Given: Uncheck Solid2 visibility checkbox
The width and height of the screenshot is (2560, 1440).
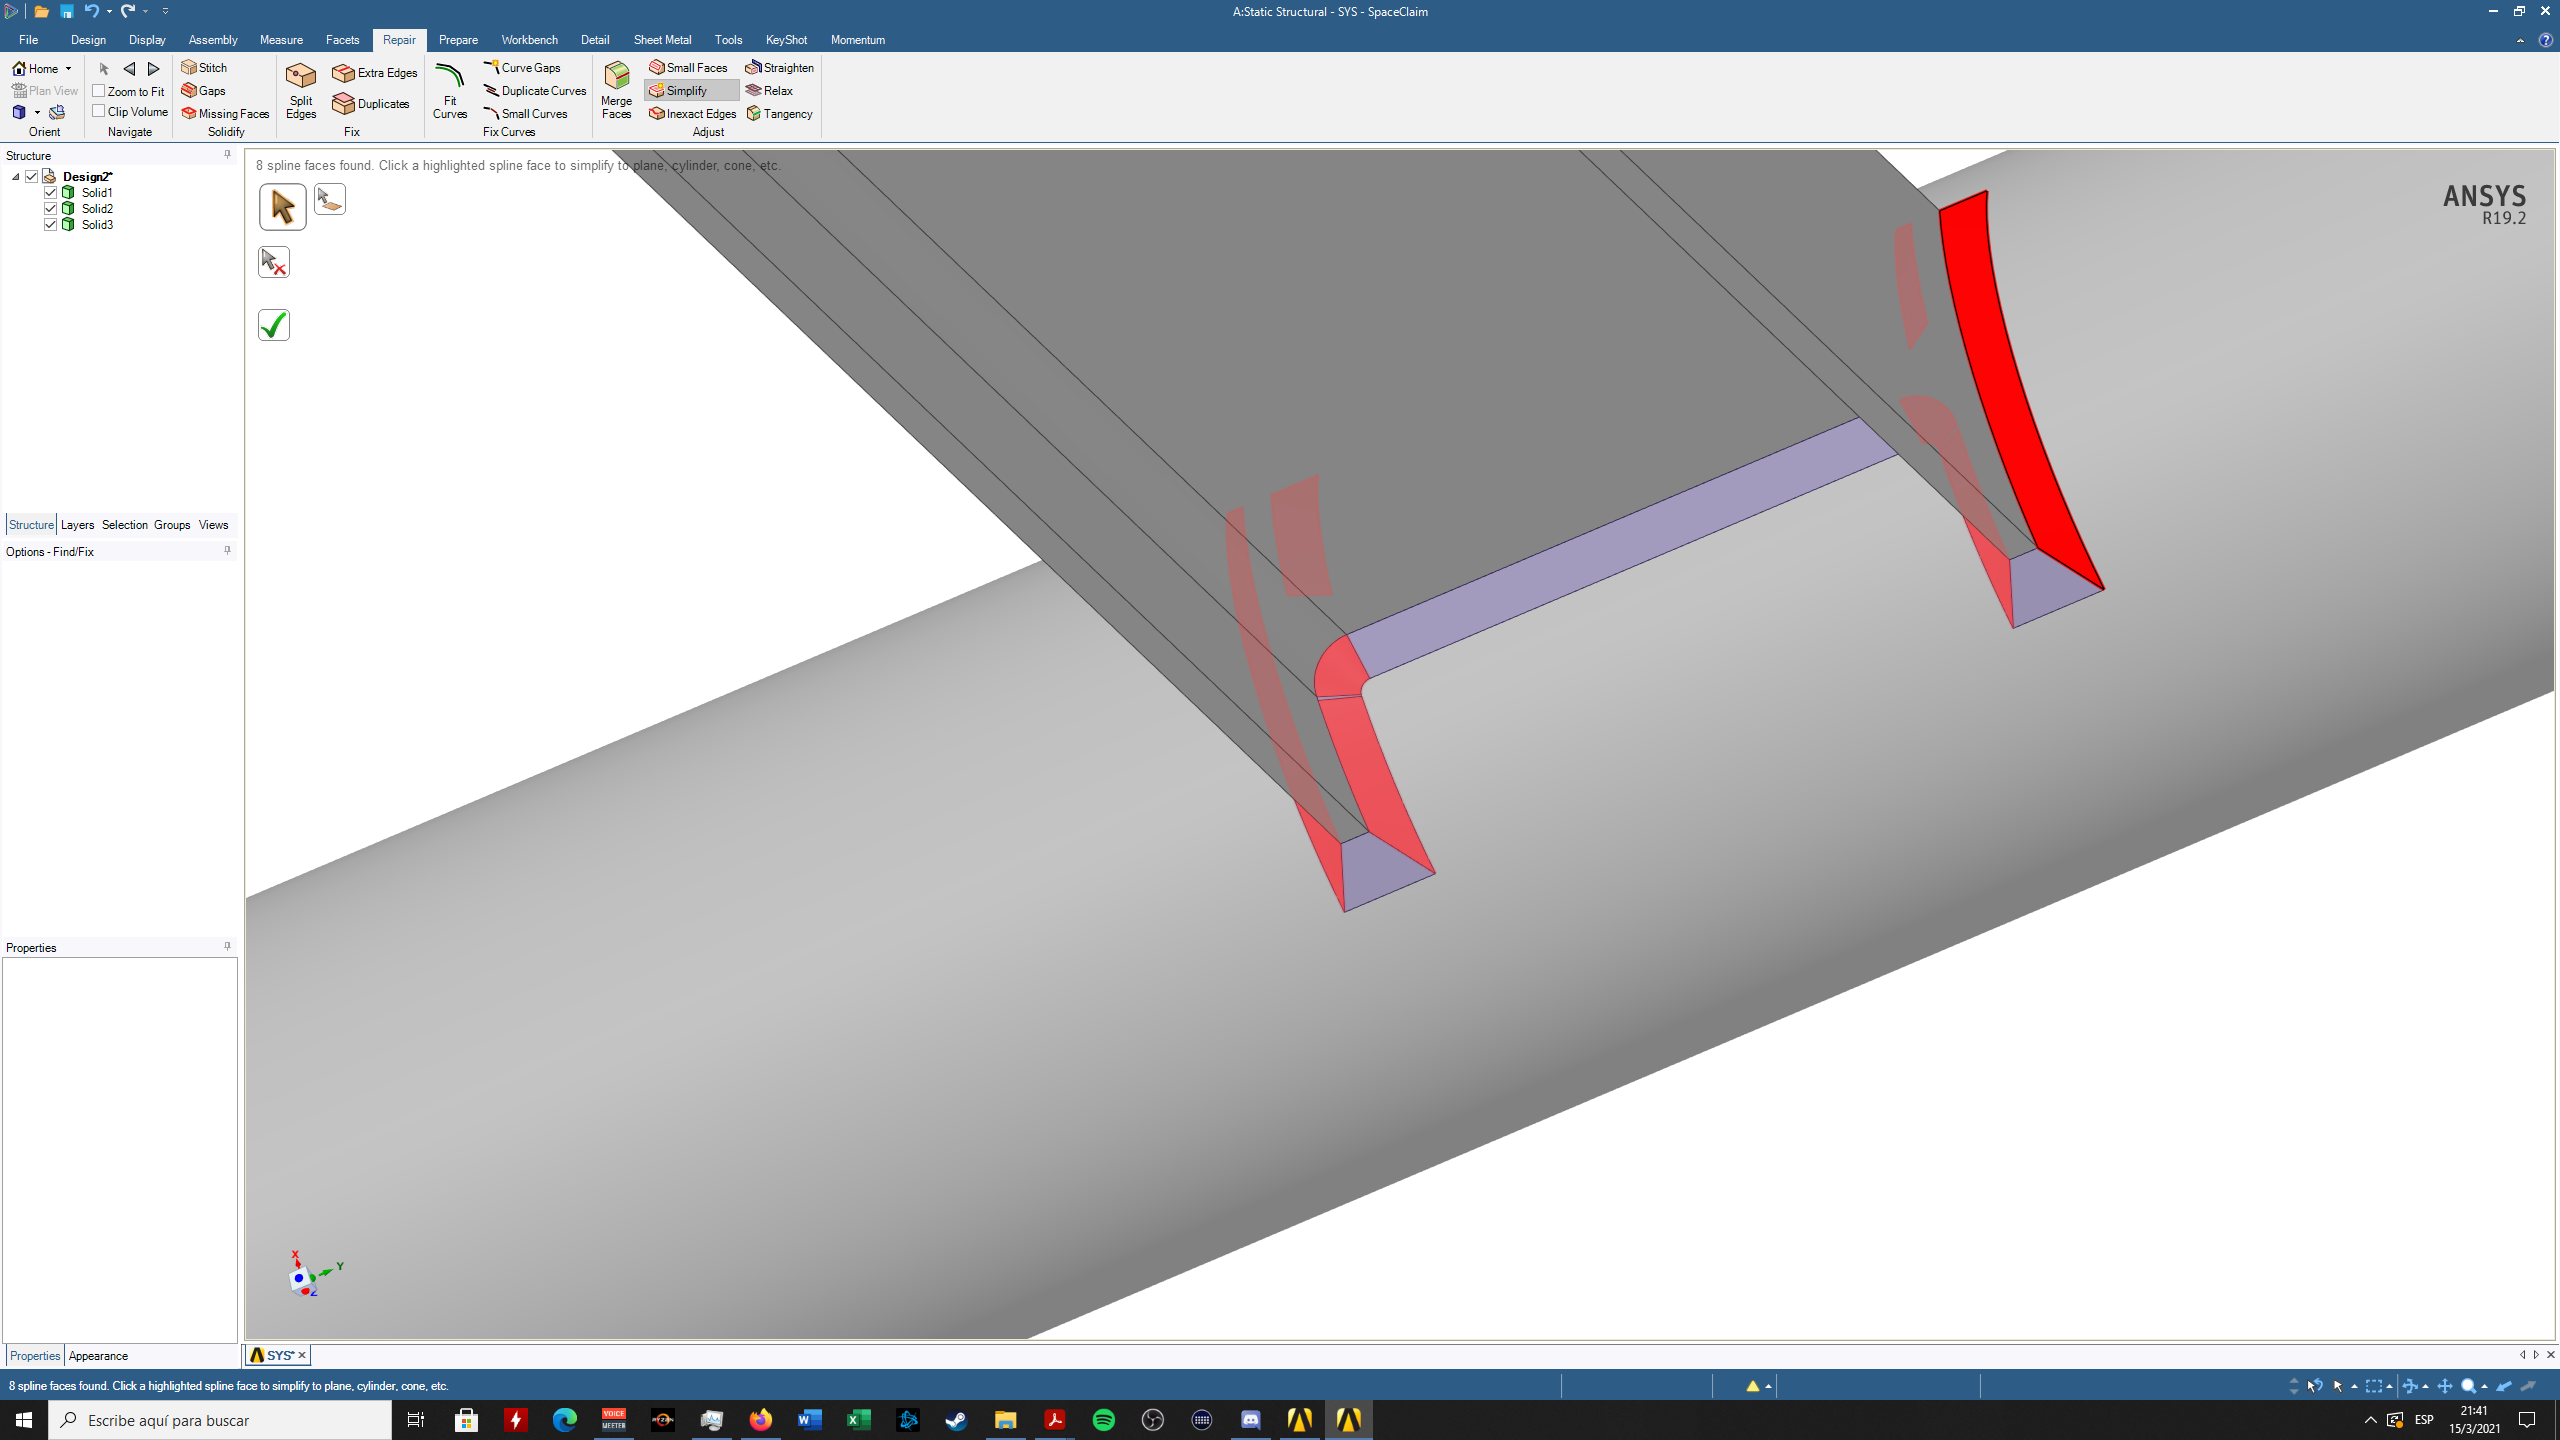Looking at the screenshot, I should [x=51, y=208].
